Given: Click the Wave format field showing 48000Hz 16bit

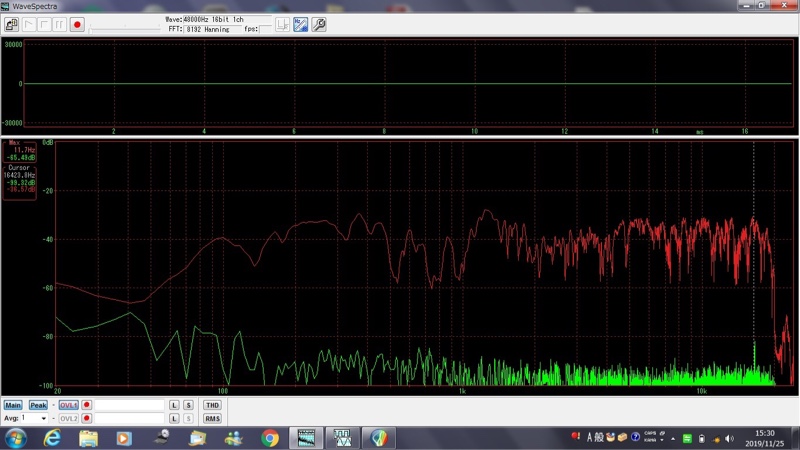Looking at the screenshot, I should [227, 19].
